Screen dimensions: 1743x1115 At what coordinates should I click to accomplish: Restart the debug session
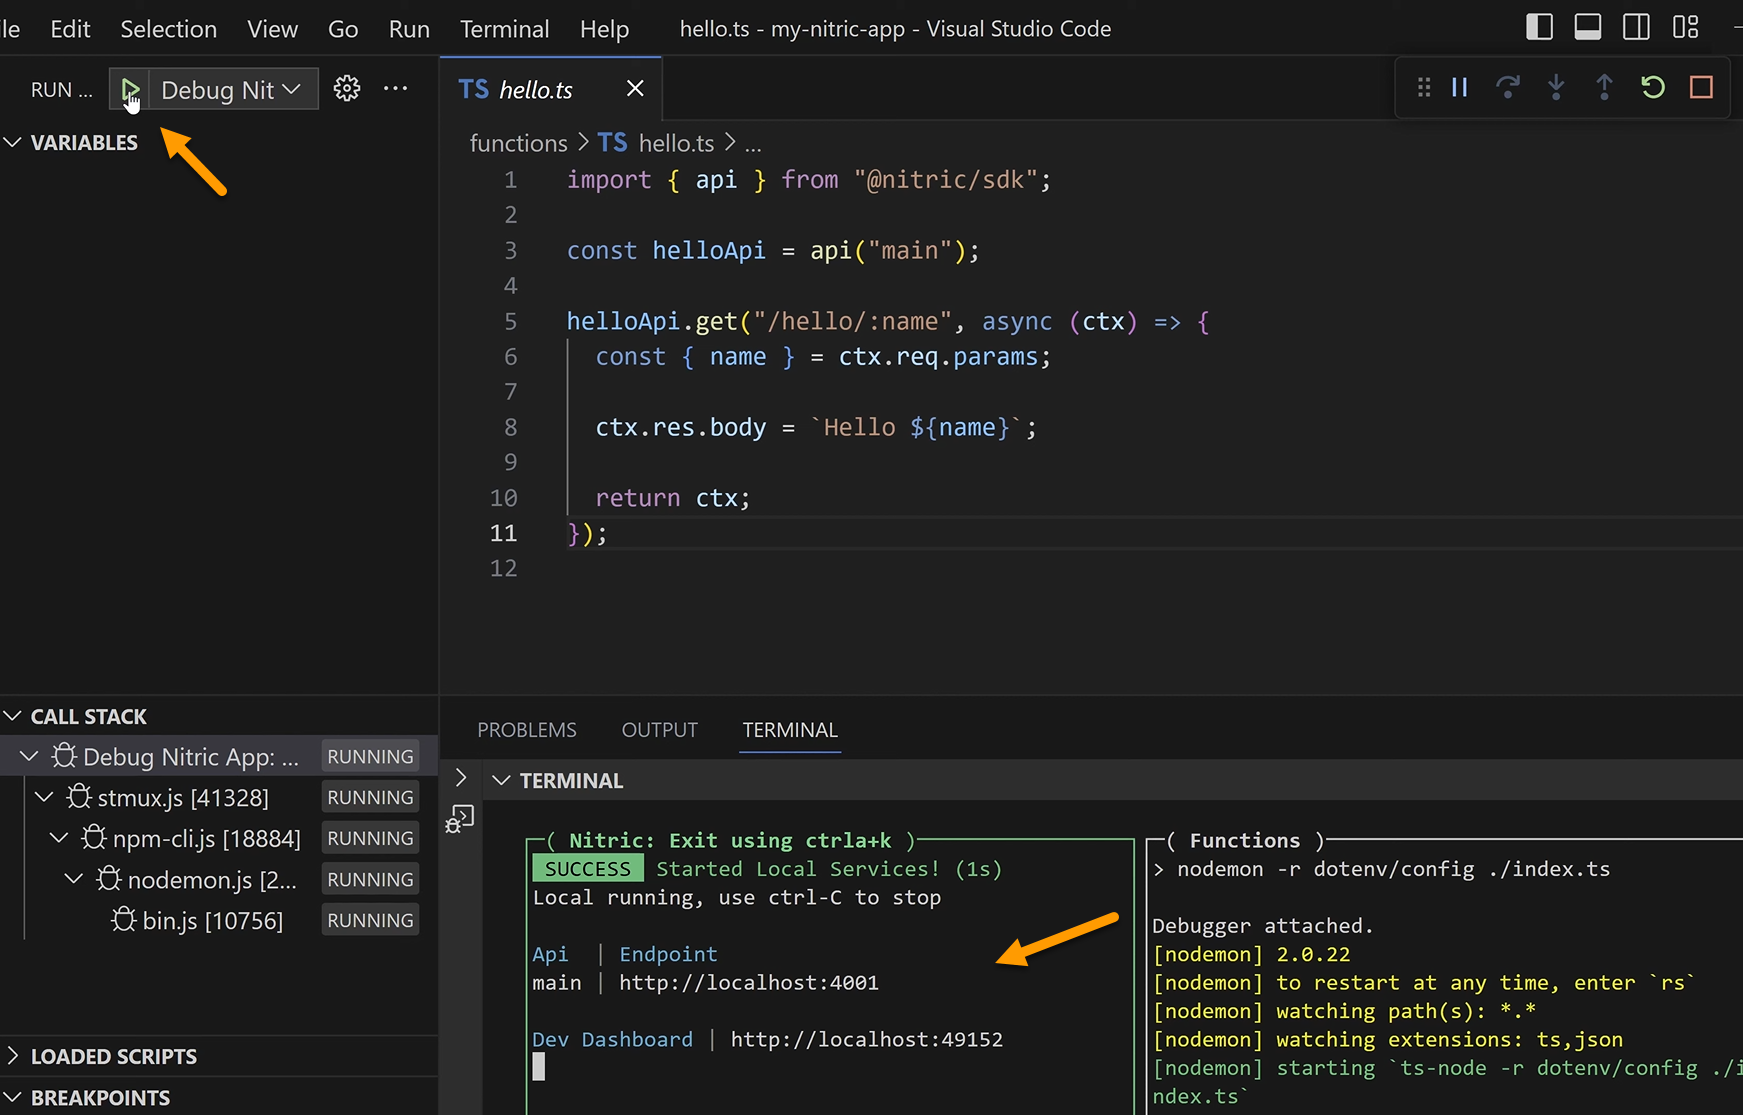coord(1652,87)
